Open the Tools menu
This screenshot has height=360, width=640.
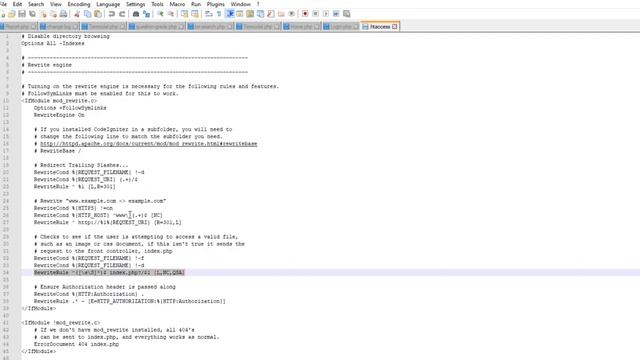(157, 4)
